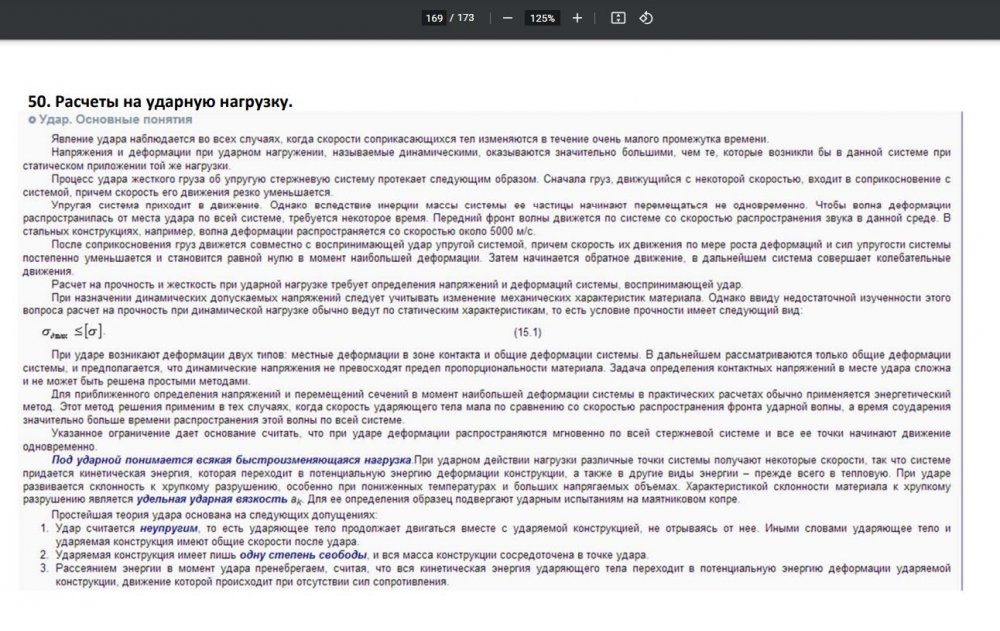1000x631 pixels.
Task: Rotate the document counterclockwise icon
Action: pyautogui.click(x=646, y=18)
